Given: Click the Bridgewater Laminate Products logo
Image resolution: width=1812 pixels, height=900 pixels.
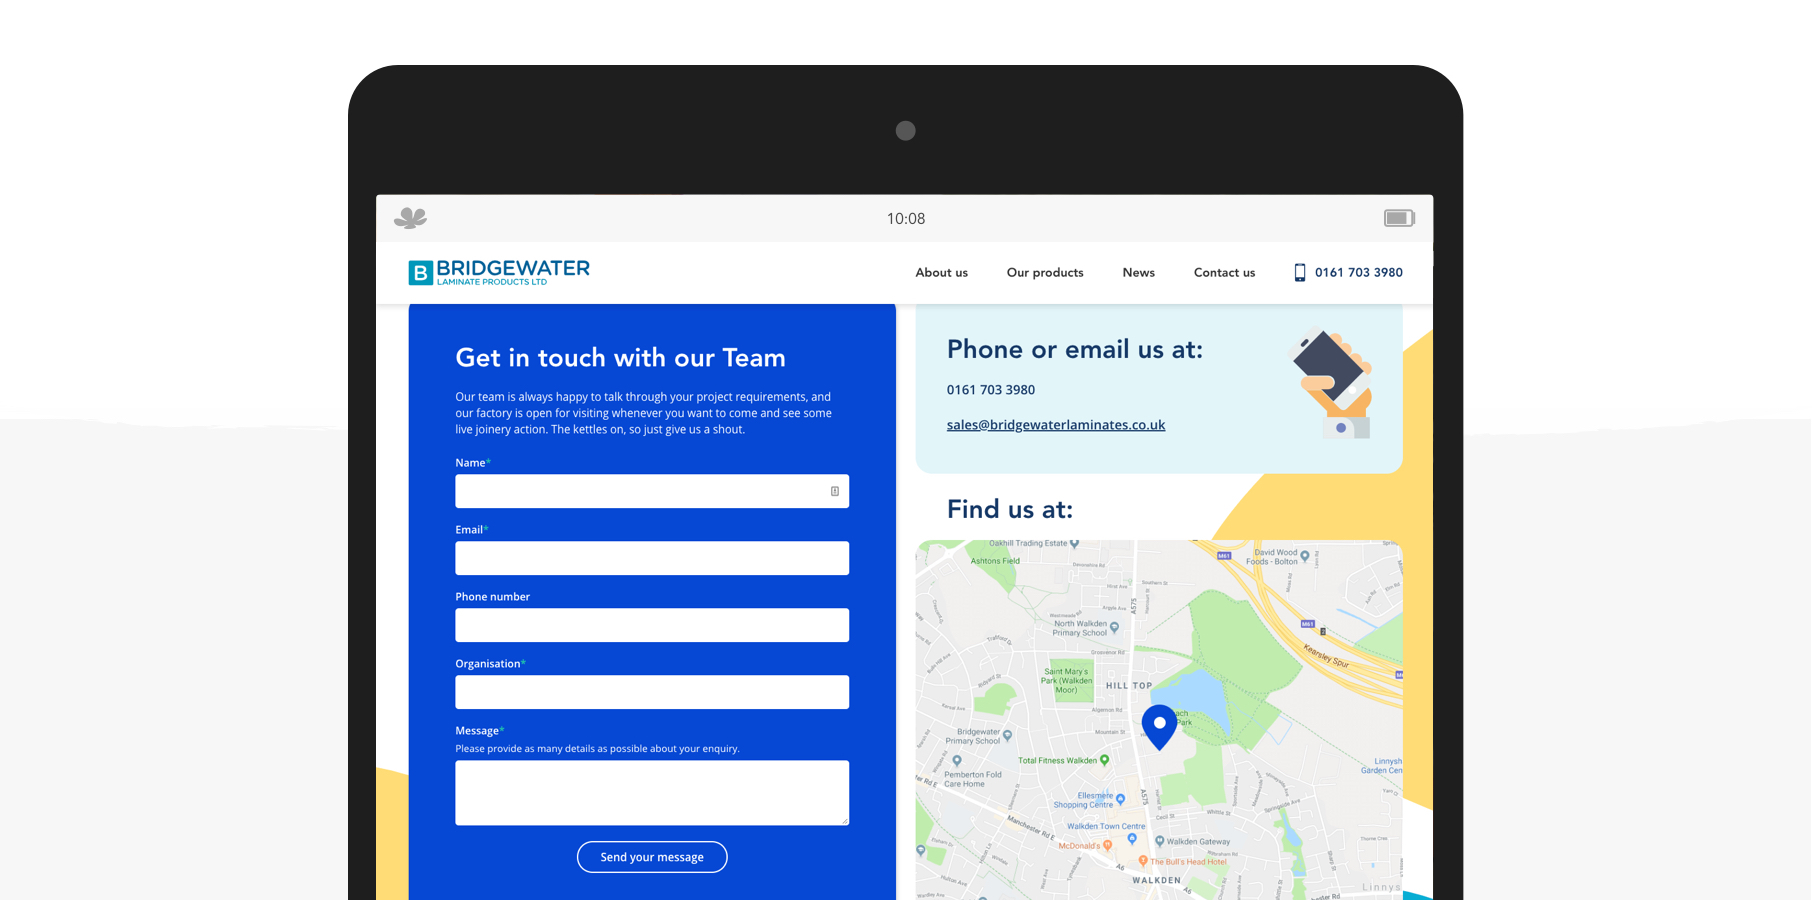Looking at the screenshot, I should [x=499, y=272].
